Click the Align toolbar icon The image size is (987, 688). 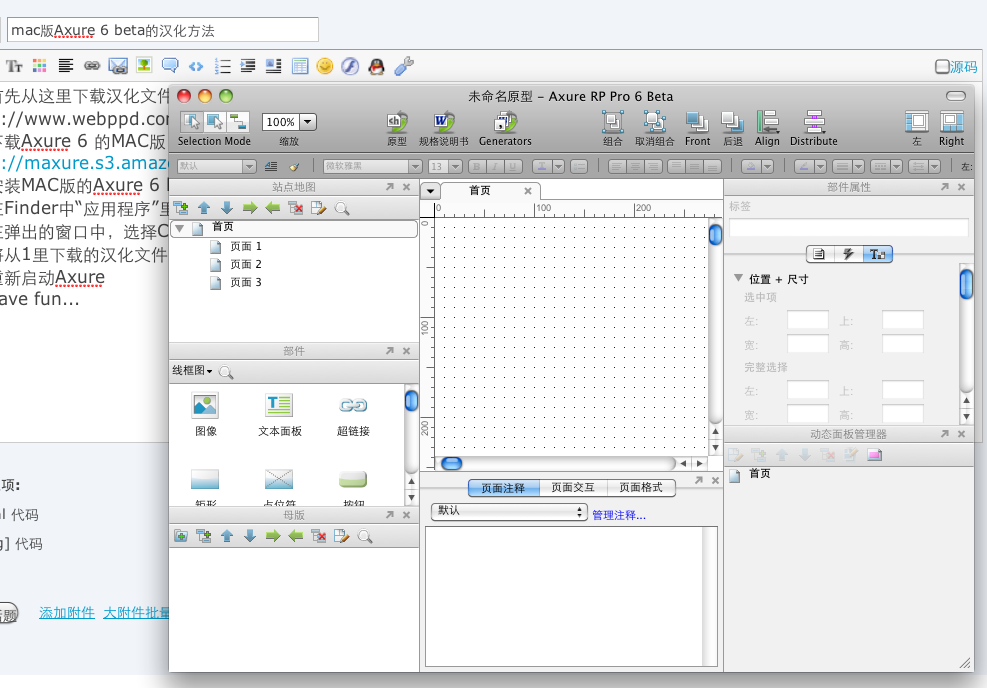[767, 121]
